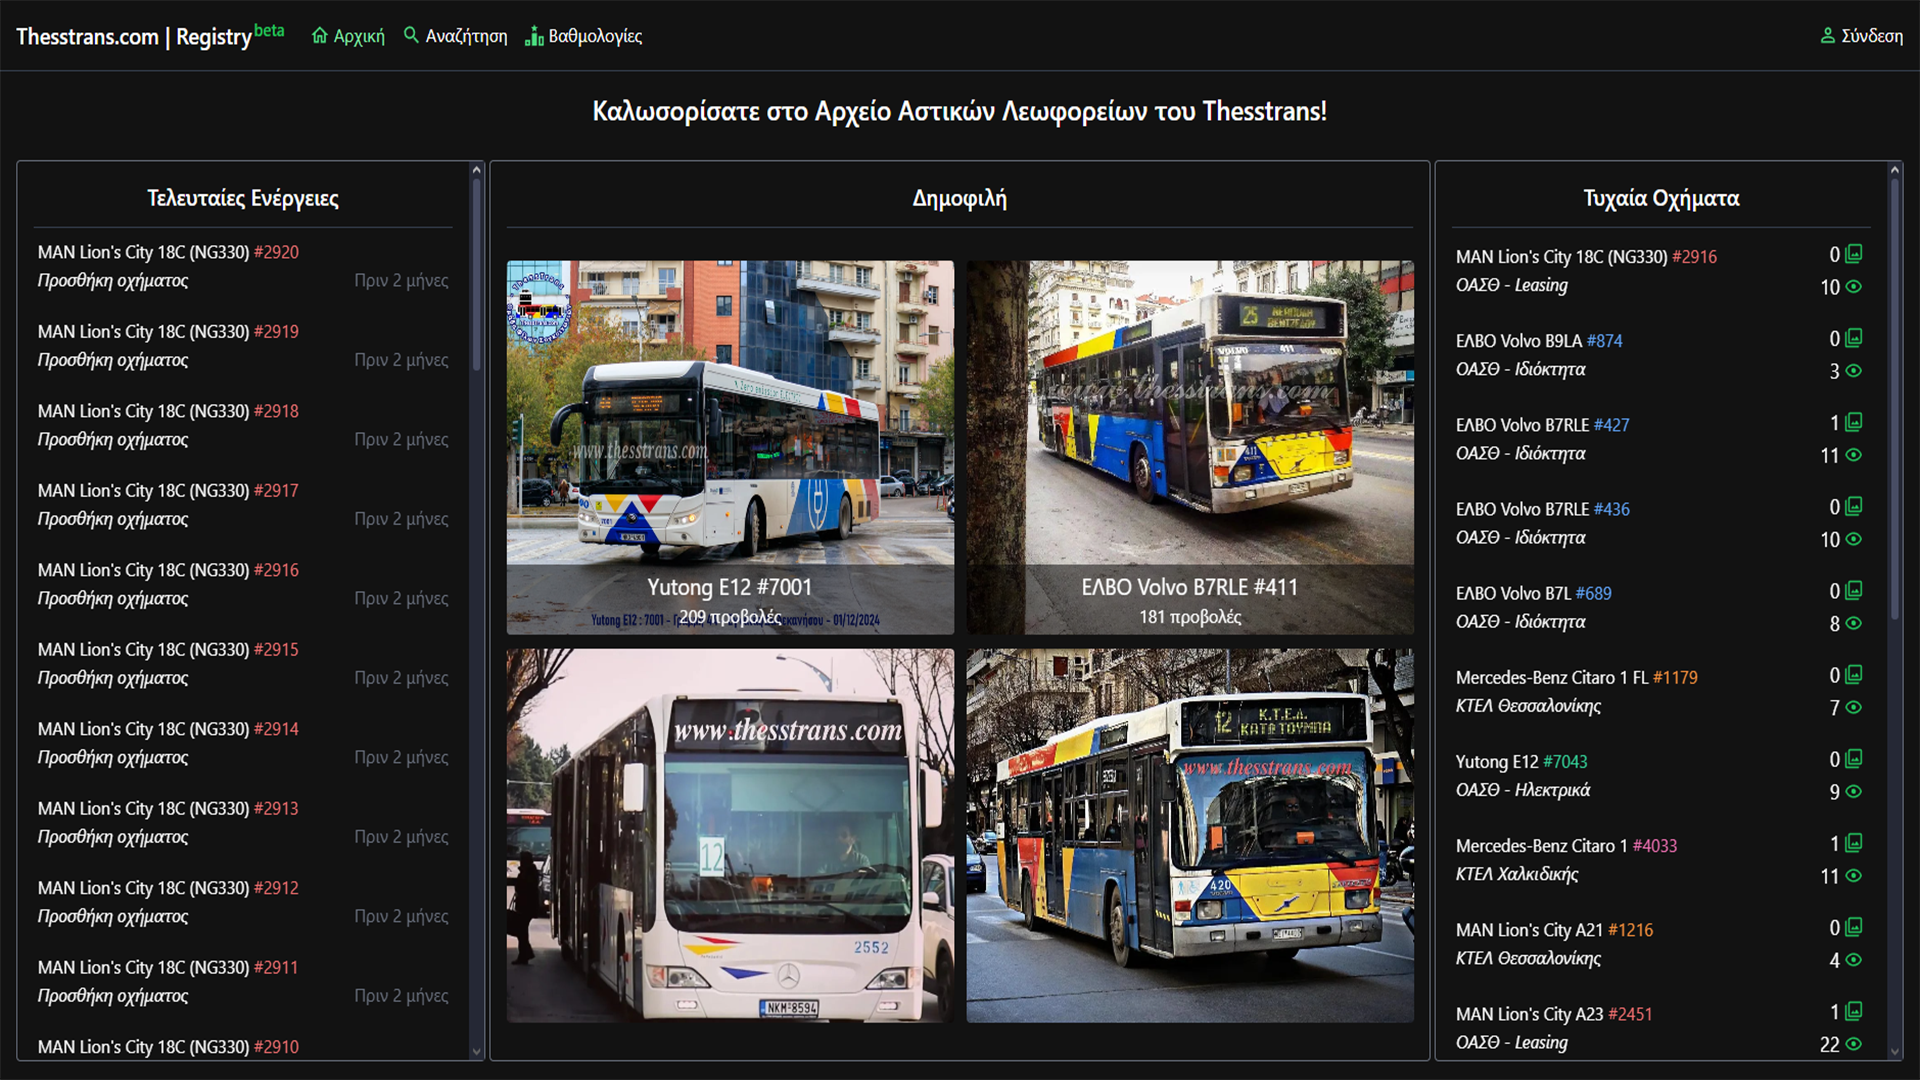Screen dimensions: 1920x1080
Task: Click the podium icon beside Βαθμολογίες
Action: point(534,37)
